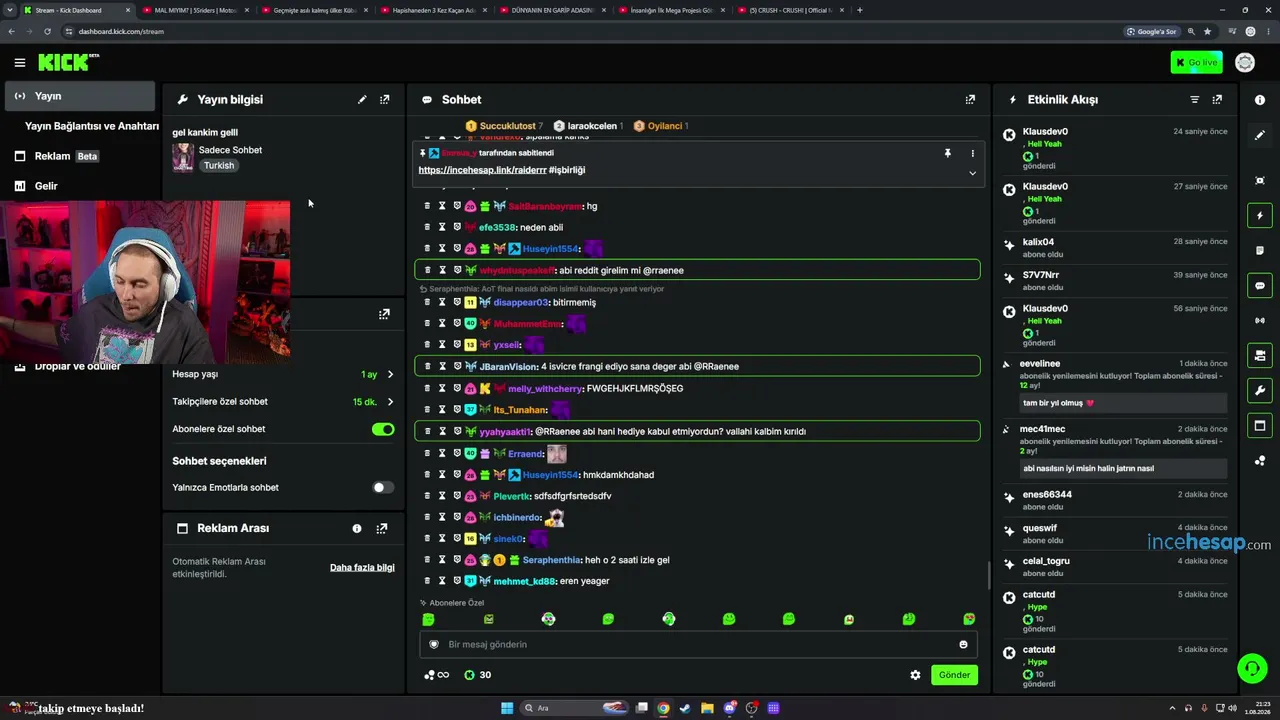Click the broadcast signal icon in the right sidebar
1280x720 pixels.
pos(1260,321)
